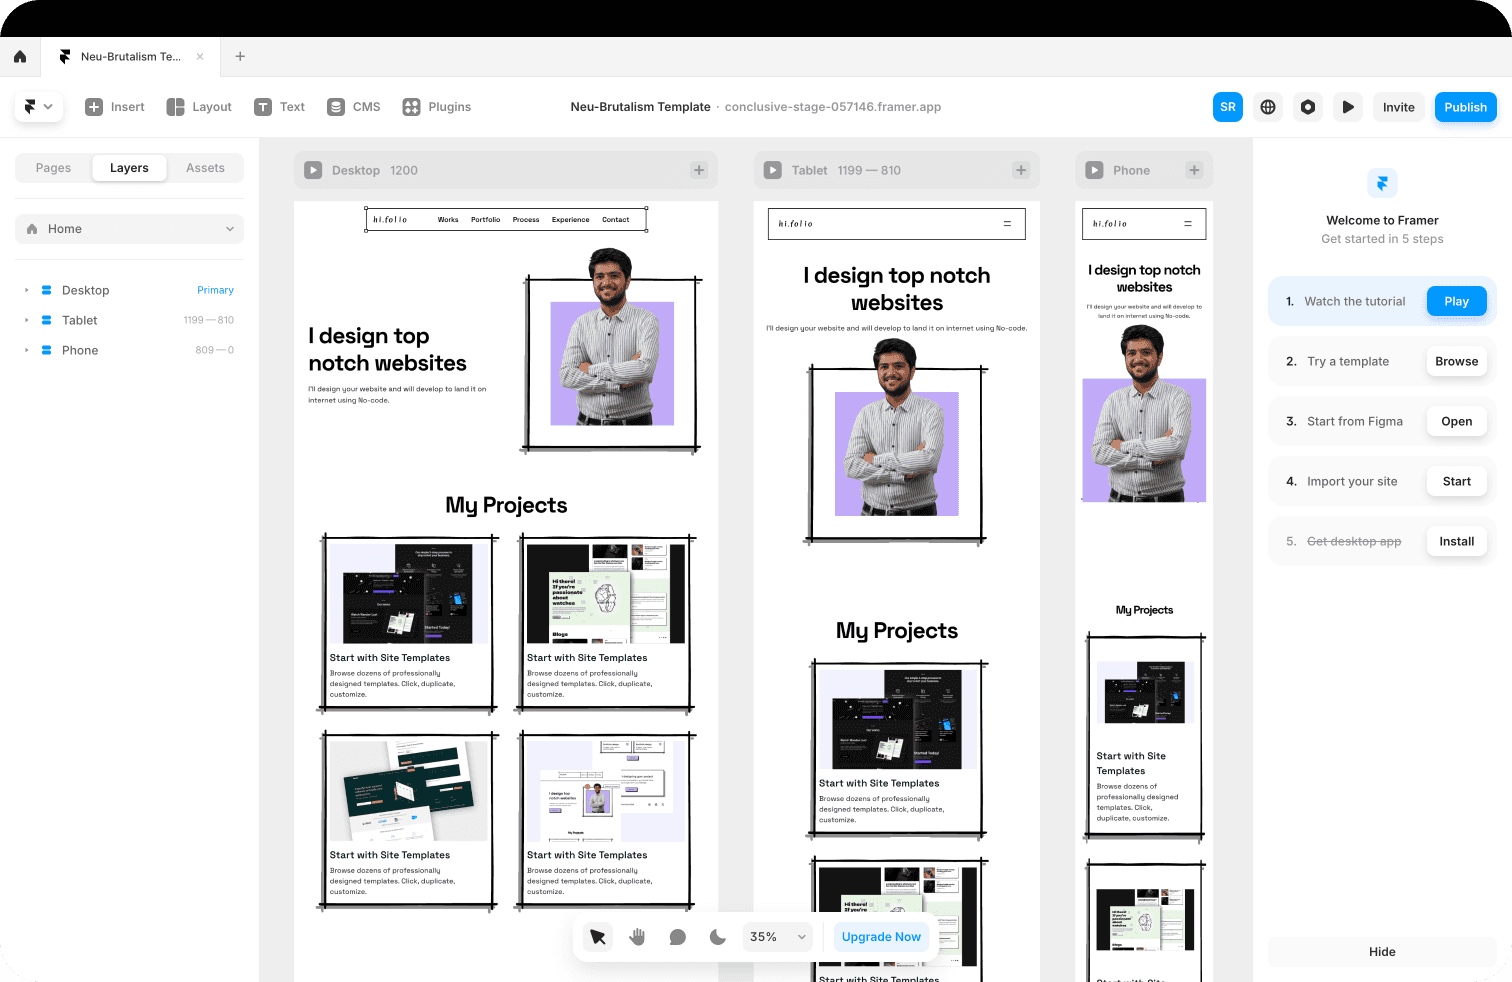This screenshot has height=982, width=1512.
Task: Play the Tablet breakpoint preview
Action: (x=773, y=170)
